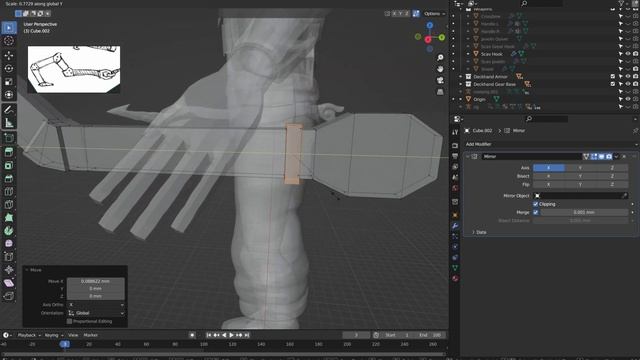The height and width of the screenshot is (360, 640).
Task: Select the Scale tool
Action: pyautogui.click(x=9, y=82)
